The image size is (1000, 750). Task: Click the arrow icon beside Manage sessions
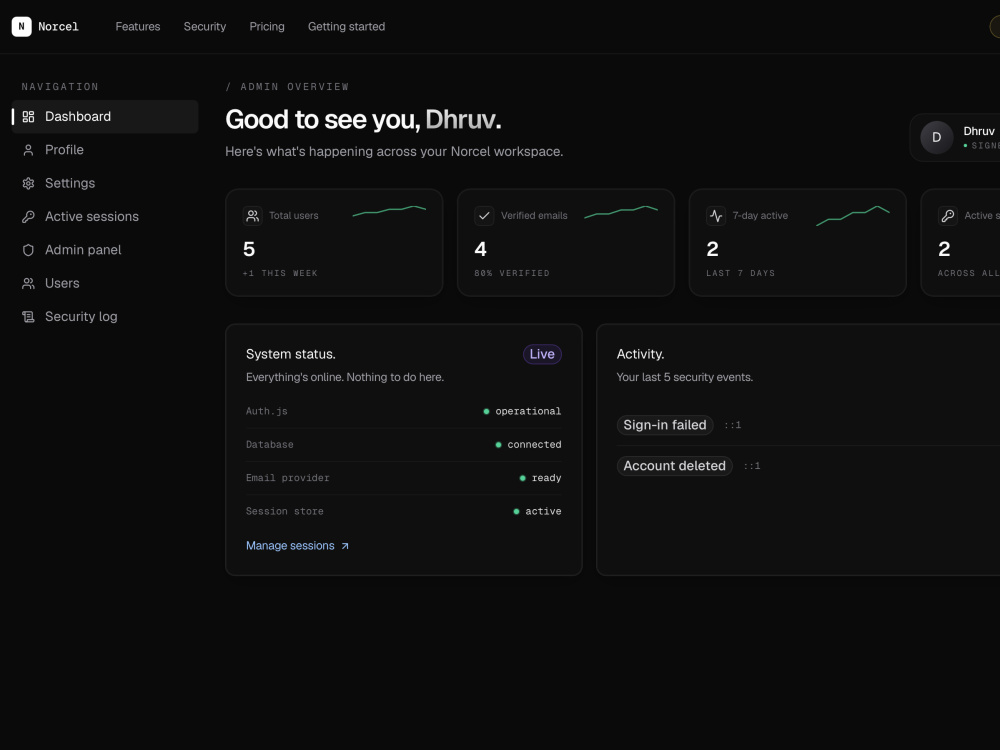point(345,546)
